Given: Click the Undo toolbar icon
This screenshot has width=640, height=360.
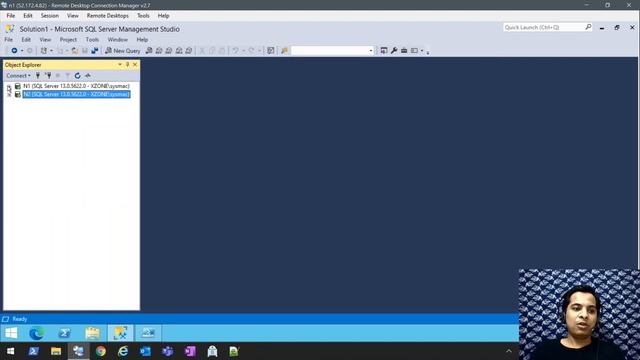Looking at the screenshot, I should point(236,51).
